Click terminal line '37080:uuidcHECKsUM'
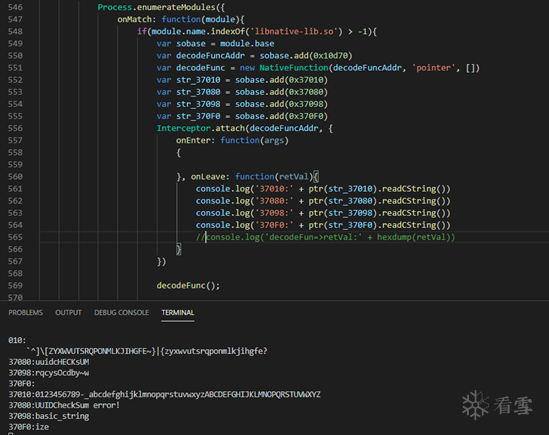The image size is (549, 435). coord(49,362)
